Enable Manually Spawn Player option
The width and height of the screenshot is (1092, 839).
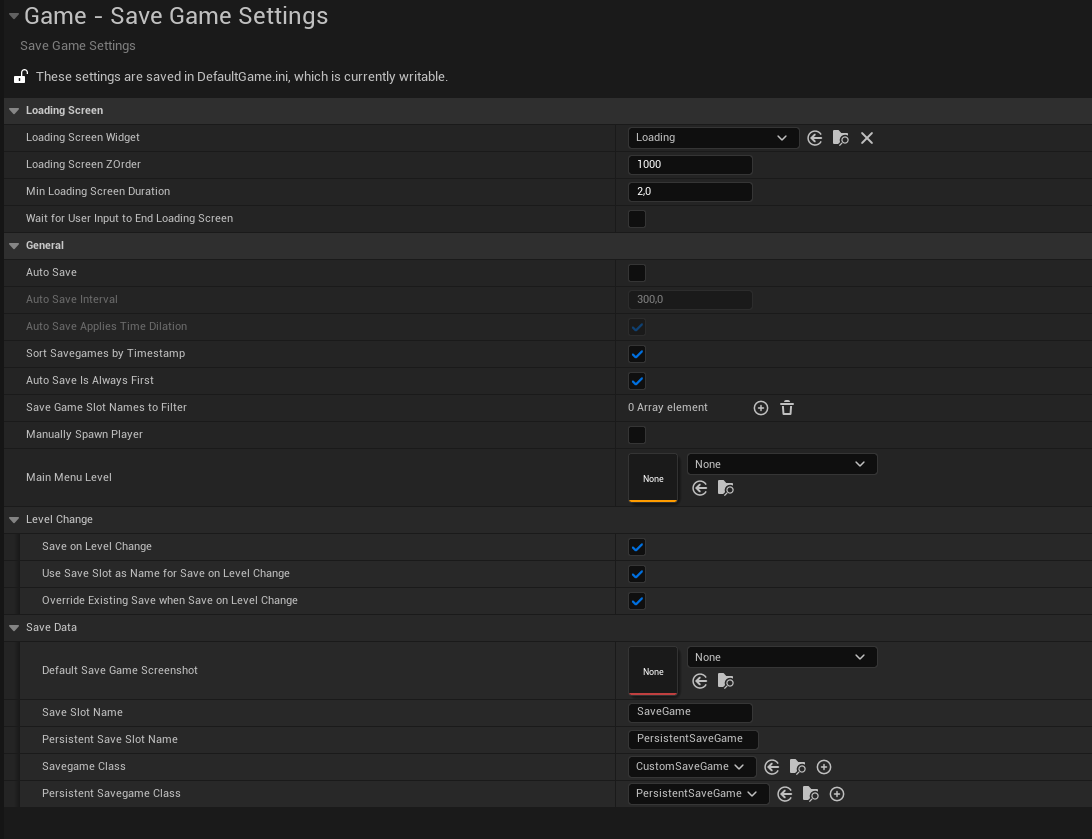click(x=637, y=435)
